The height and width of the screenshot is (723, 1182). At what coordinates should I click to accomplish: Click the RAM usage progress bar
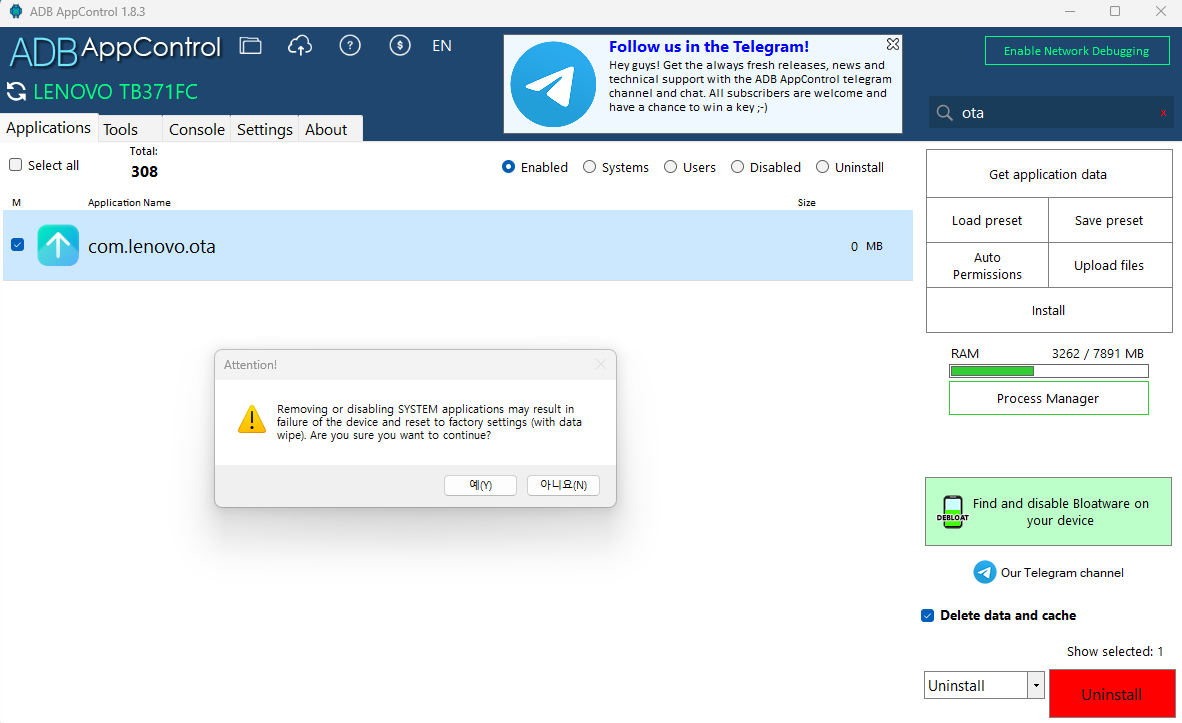[x=1049, y=371]
